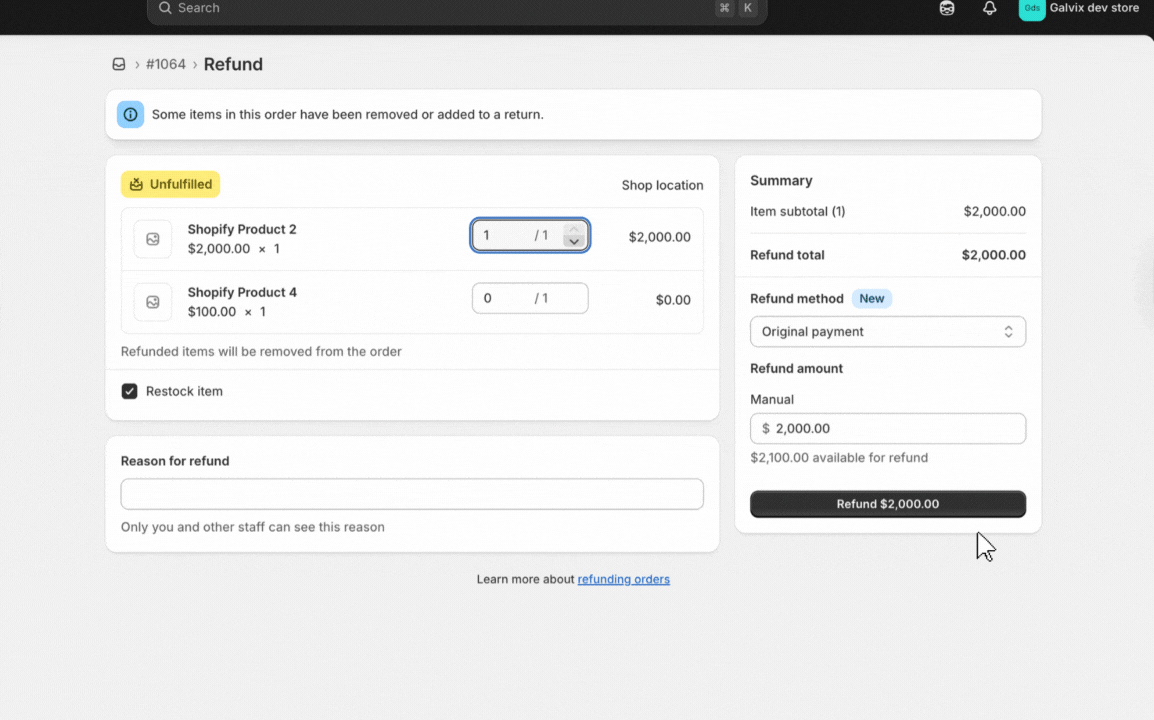The height and width of the screenshot is (720, 1154).
Task: Open the notifications bell
Action: pos(989,8)
